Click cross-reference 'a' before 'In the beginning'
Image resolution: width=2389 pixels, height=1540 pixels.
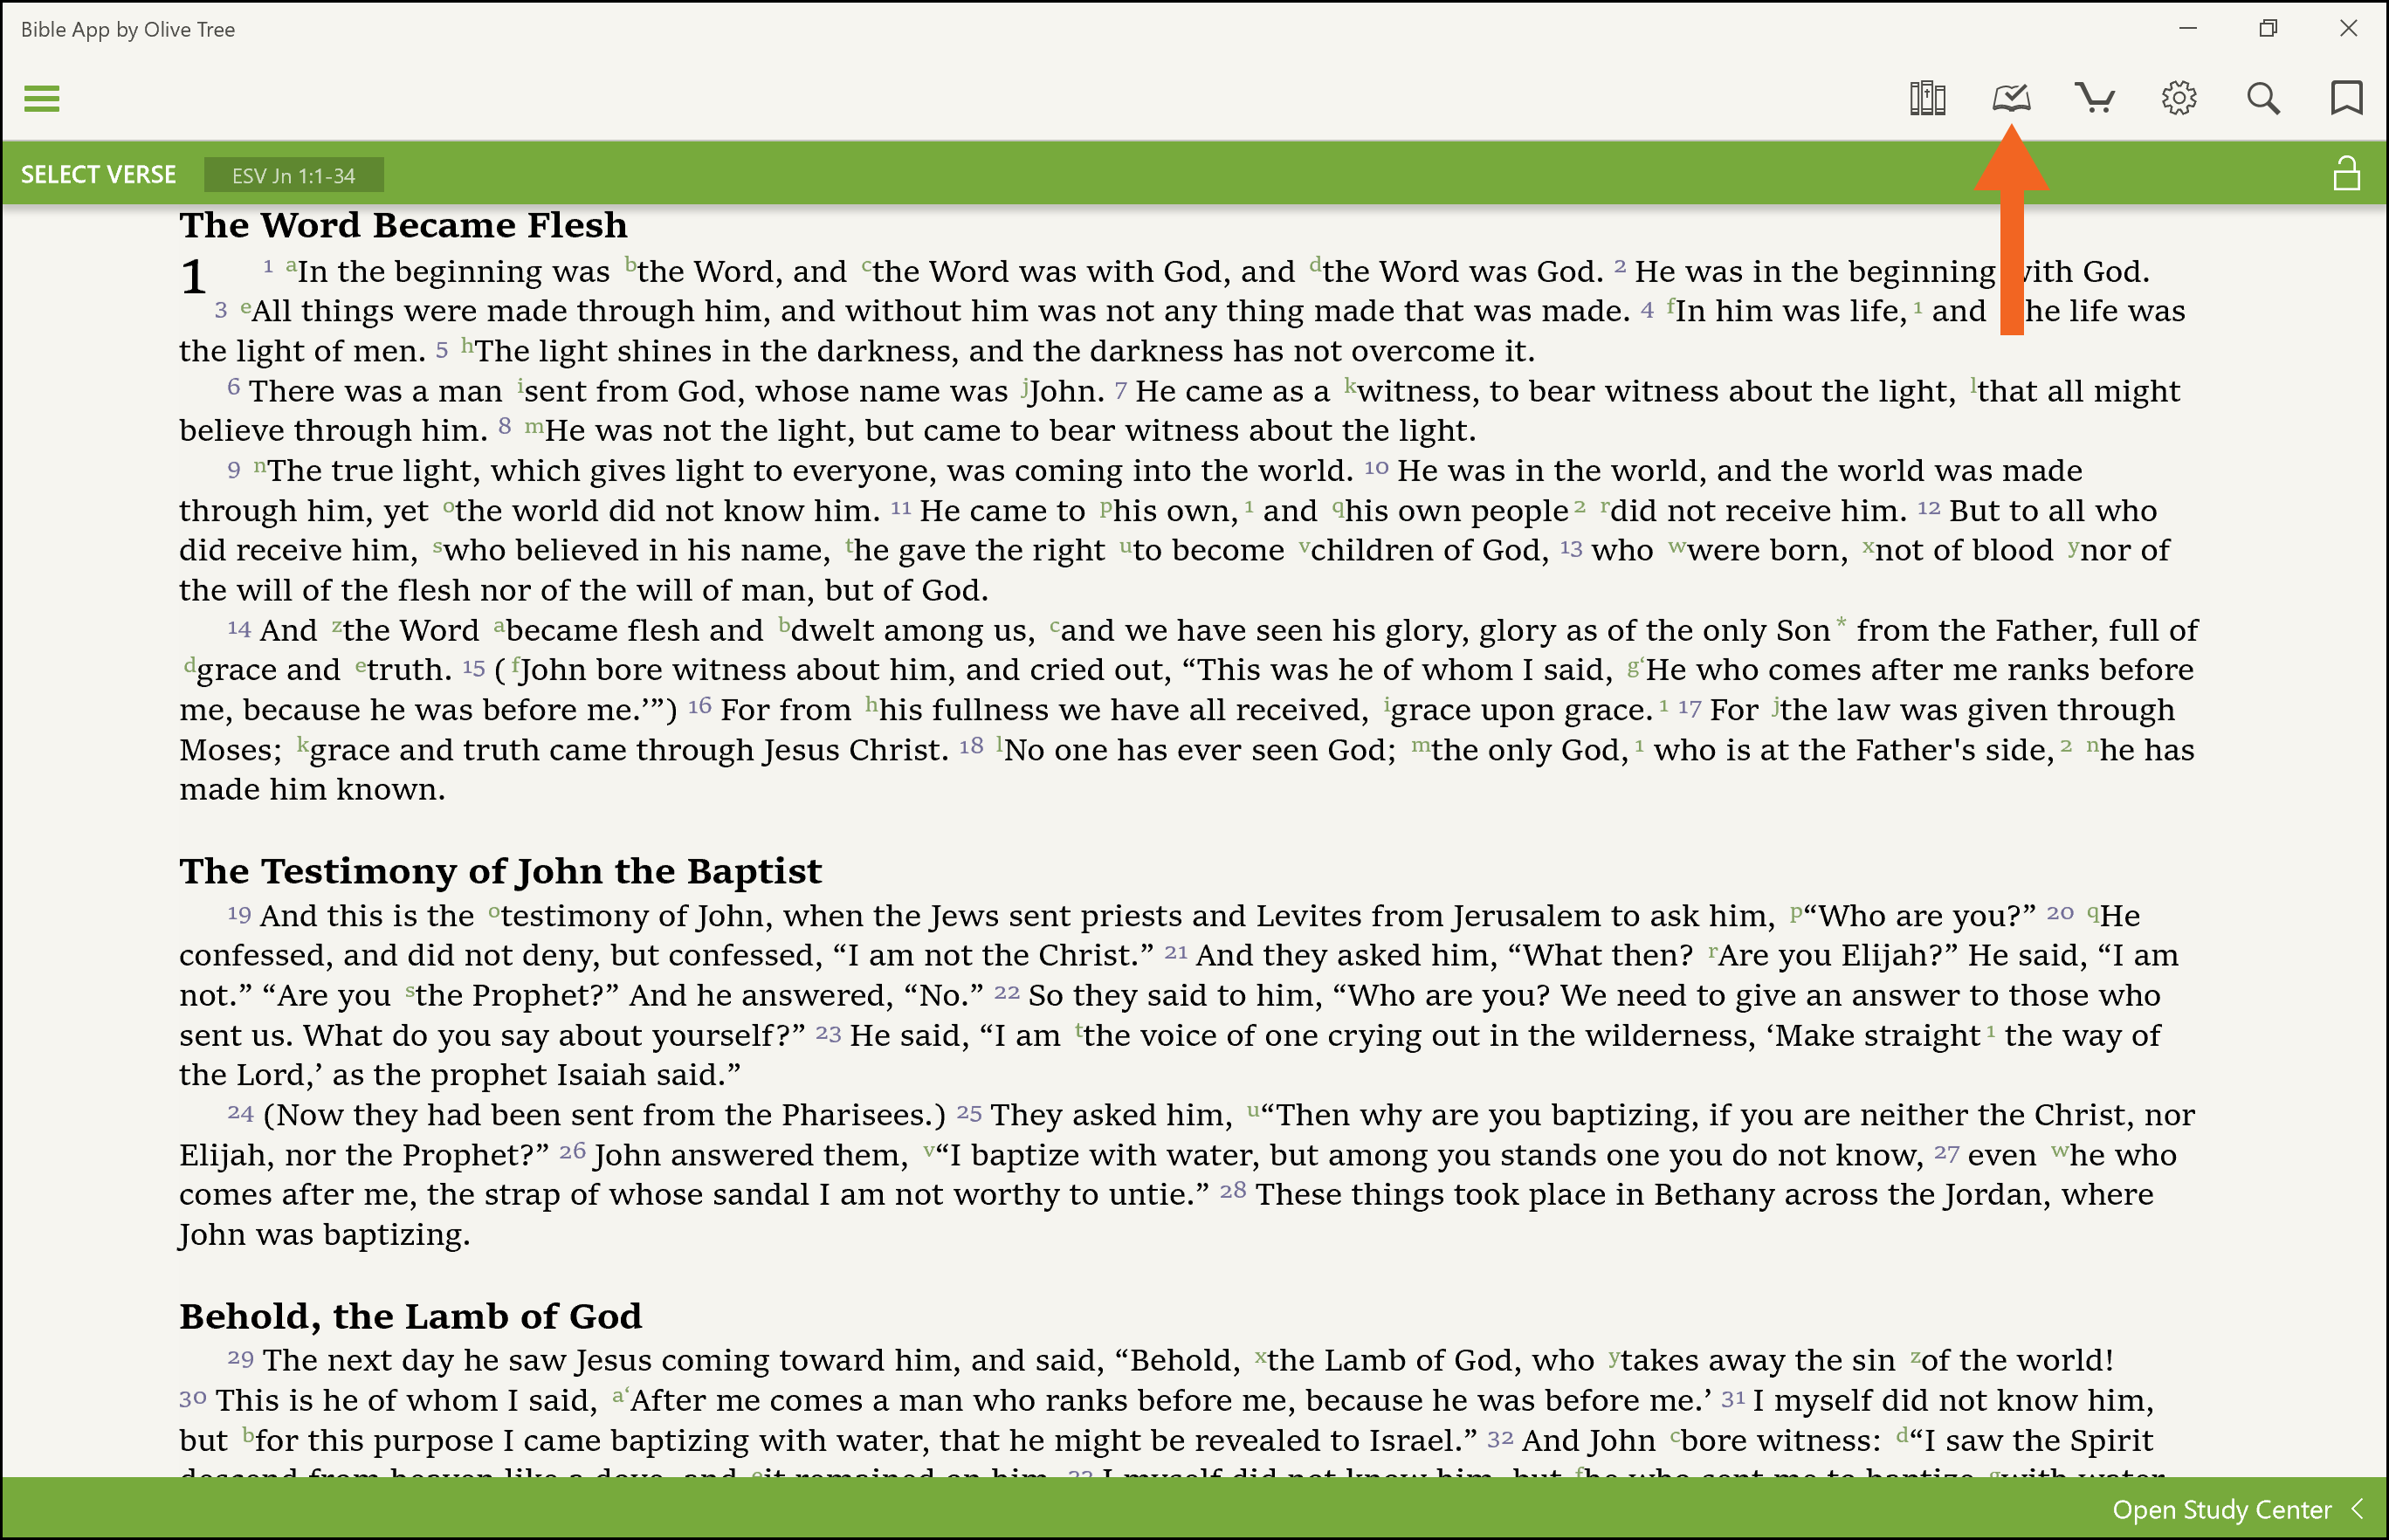point(291,266)
